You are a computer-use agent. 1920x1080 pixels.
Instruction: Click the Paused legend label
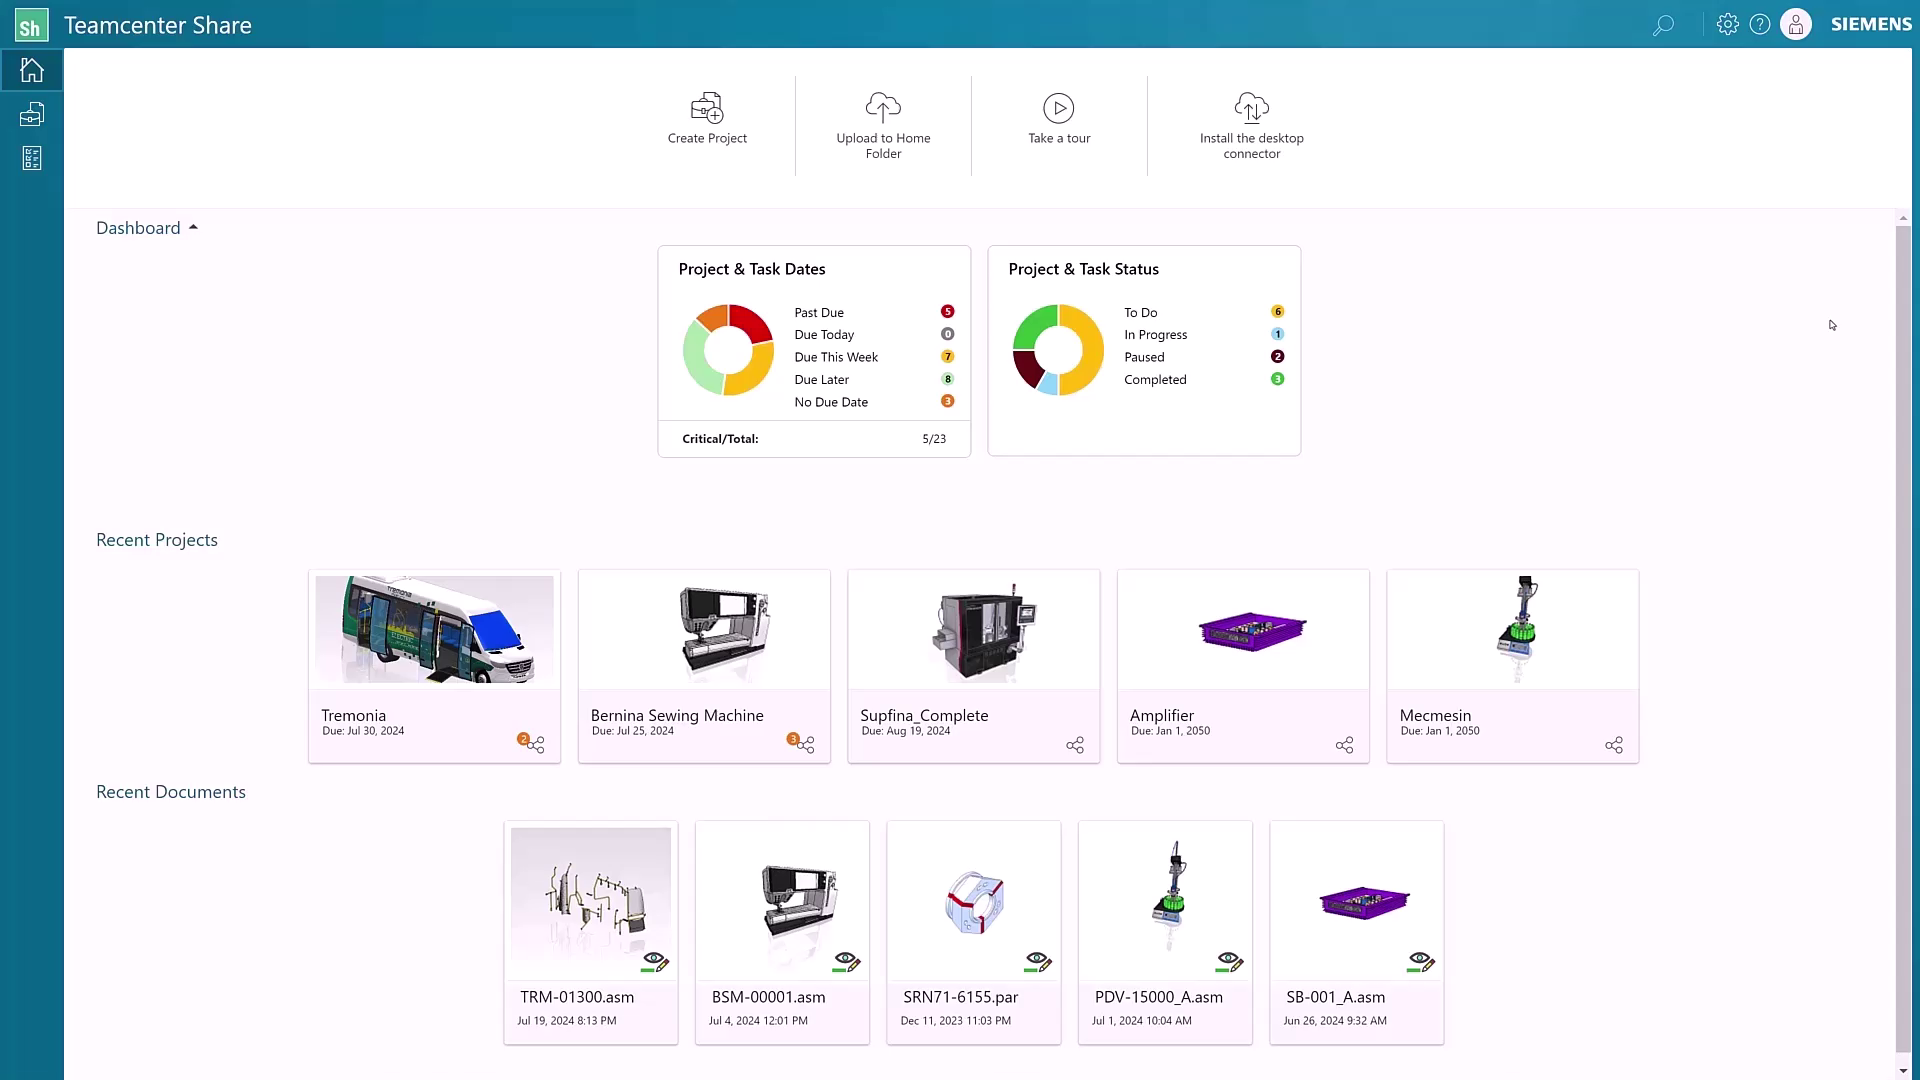(x=1144, y=357)
